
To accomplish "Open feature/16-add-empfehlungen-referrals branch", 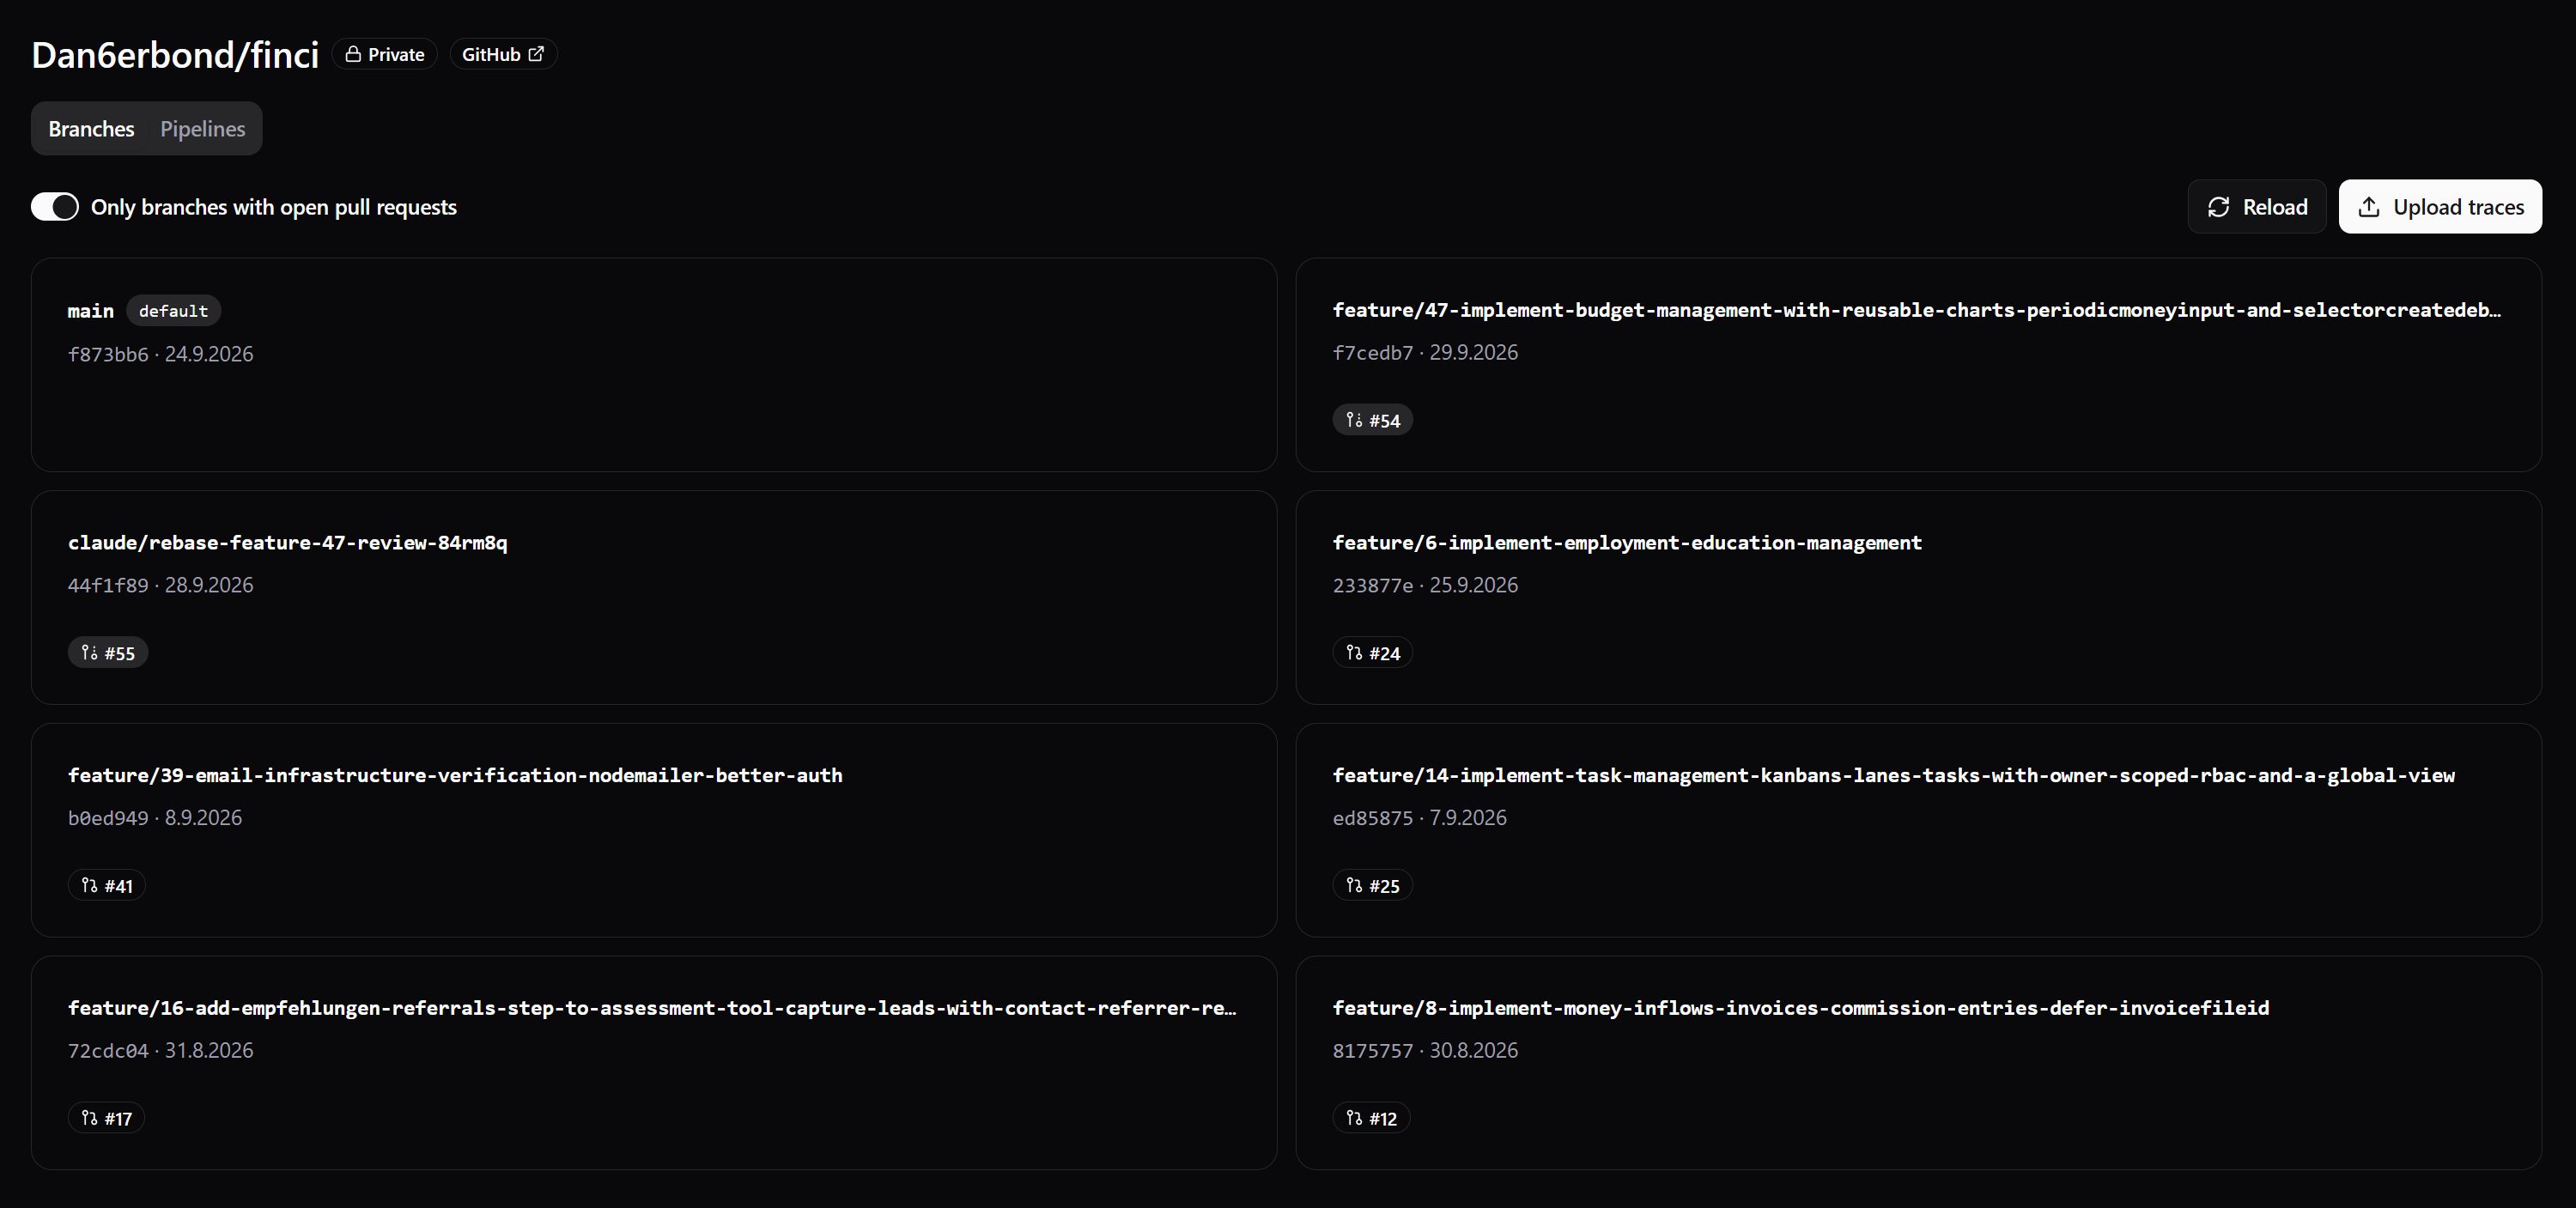I will click(652, 1008).
